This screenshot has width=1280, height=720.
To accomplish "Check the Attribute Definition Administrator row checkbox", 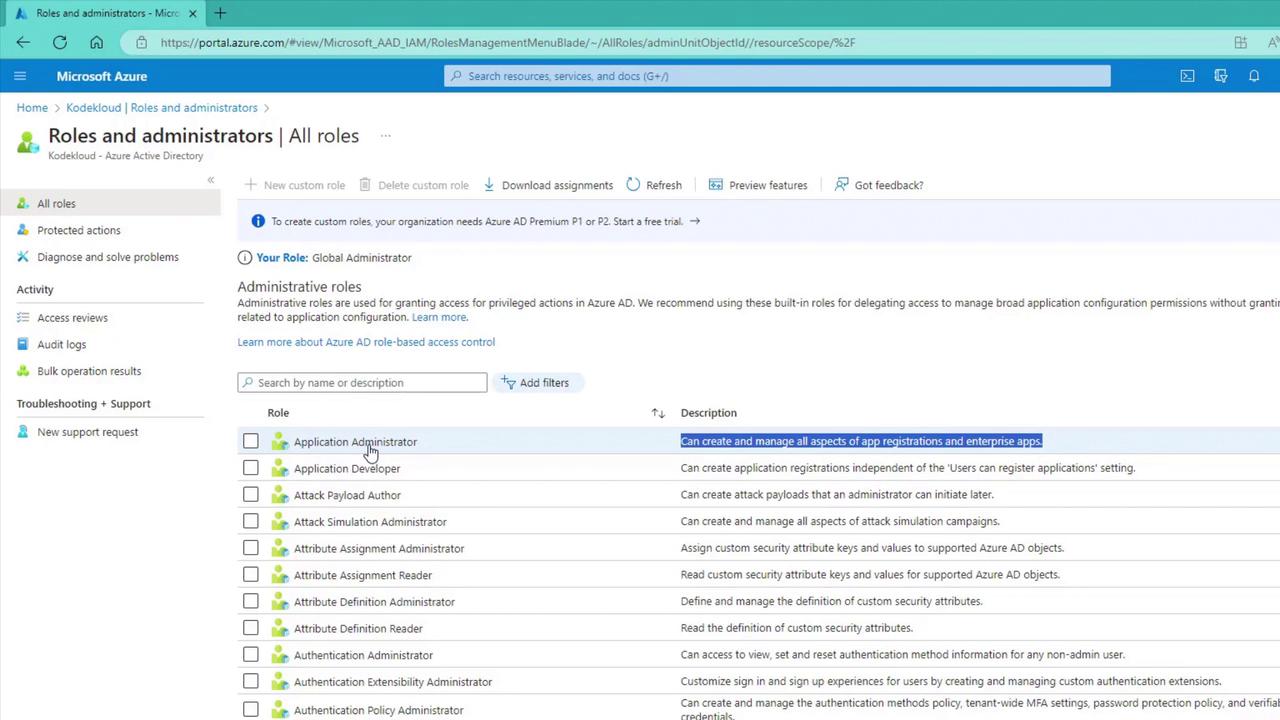I will click(x=251, y=602).
